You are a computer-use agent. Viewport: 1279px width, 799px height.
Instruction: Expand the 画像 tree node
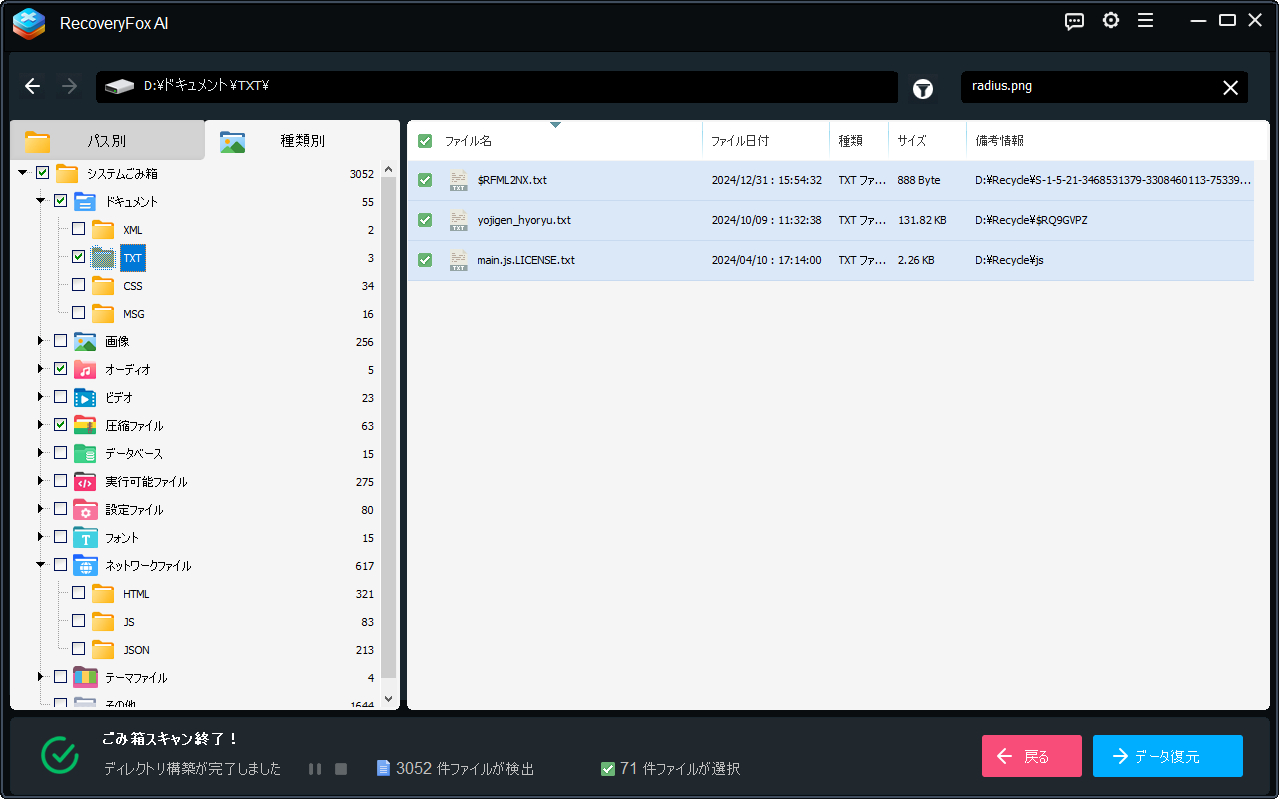(41, 341)
